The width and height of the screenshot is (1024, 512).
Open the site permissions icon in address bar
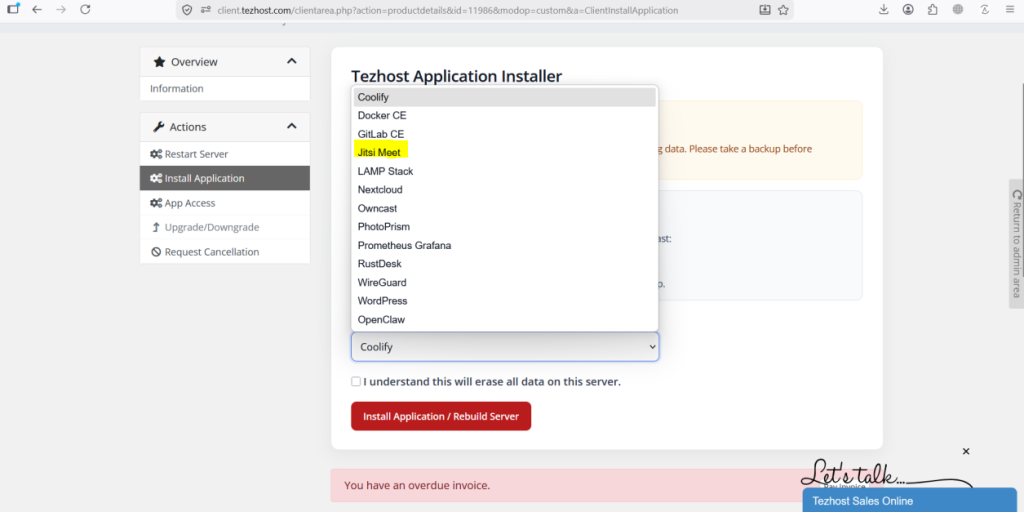point(206,10)
